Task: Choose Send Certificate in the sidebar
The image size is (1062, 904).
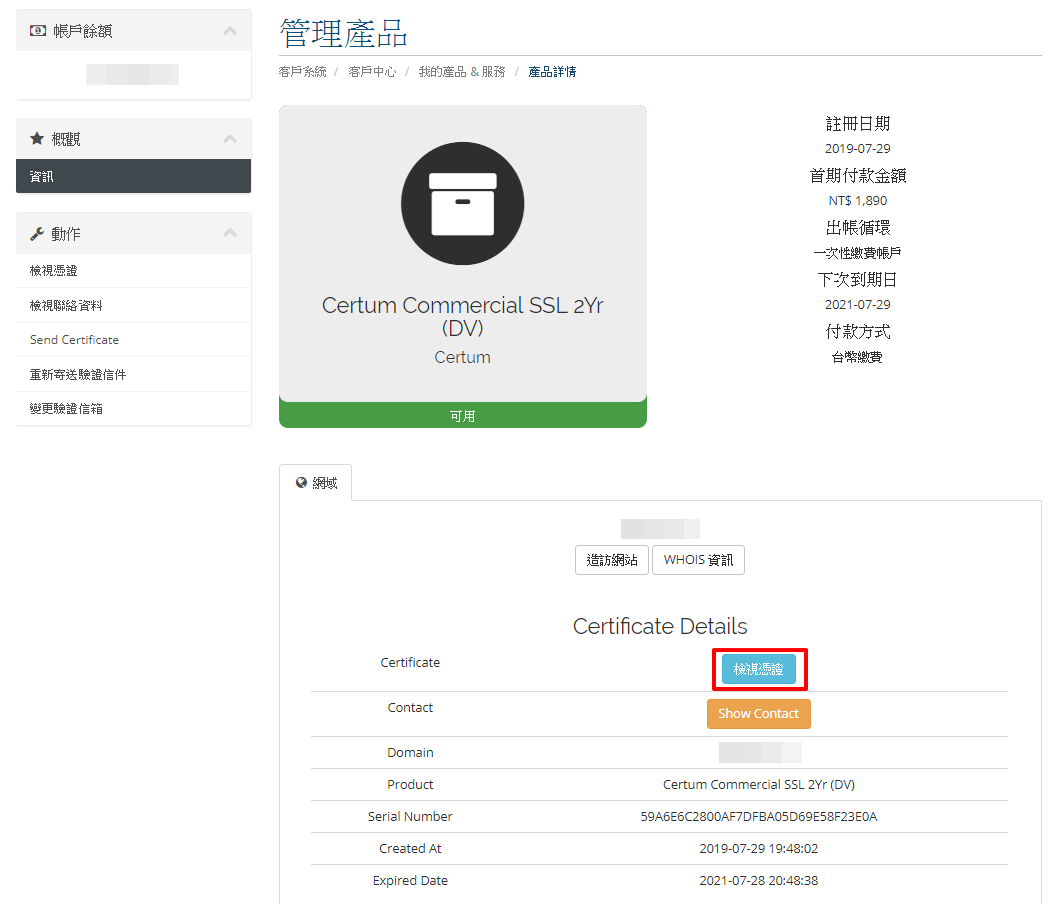Action: coord(133,340)
